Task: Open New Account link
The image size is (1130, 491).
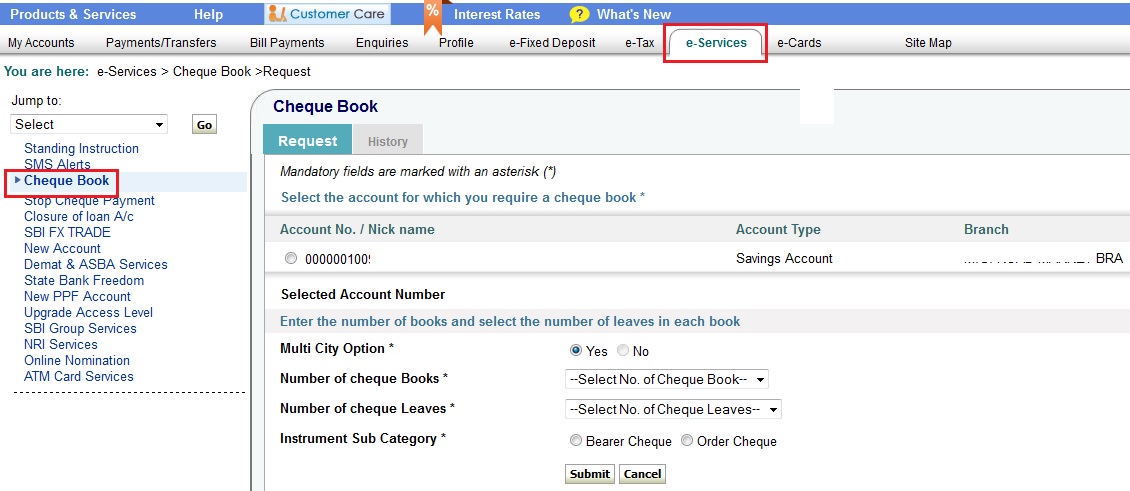Action: tap(63, 248)
